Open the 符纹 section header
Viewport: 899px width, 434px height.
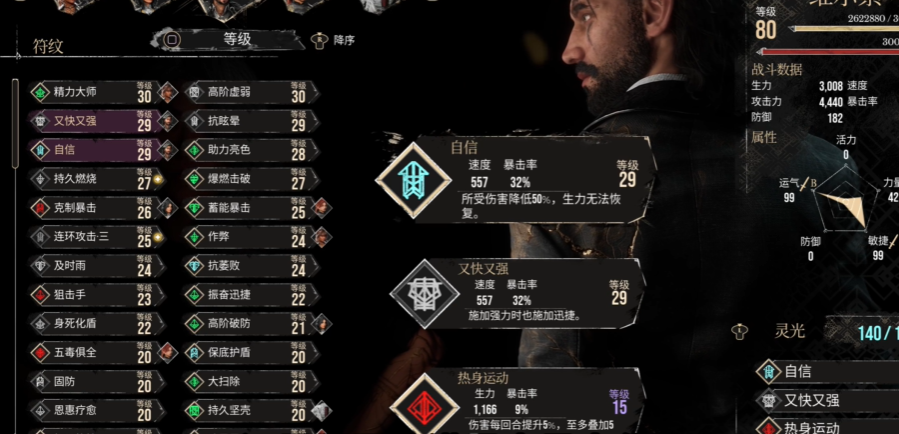coord(48,46)
